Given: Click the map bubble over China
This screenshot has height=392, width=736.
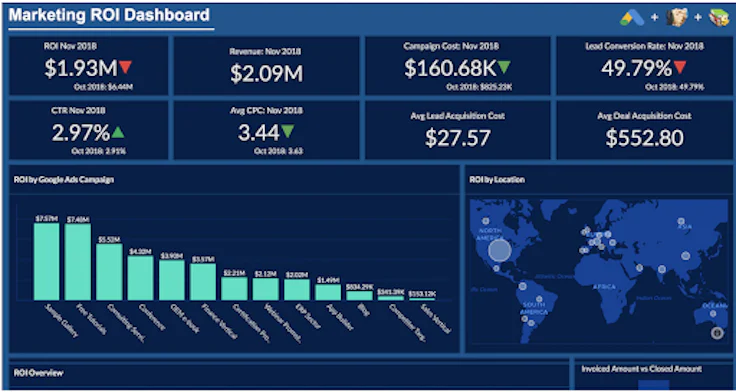Looking at the screenshot, I should [x=685, y=256].
